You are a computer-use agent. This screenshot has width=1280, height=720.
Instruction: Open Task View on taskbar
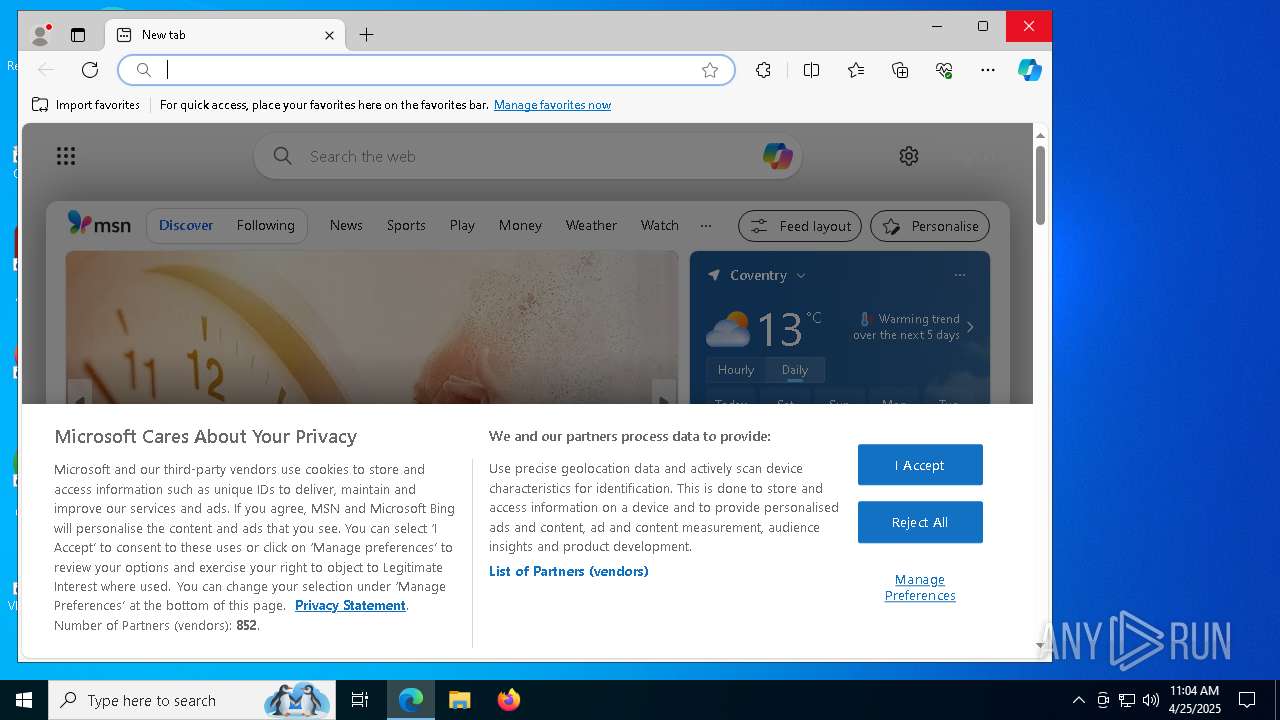pyautogui.click(x=360, y=700)
